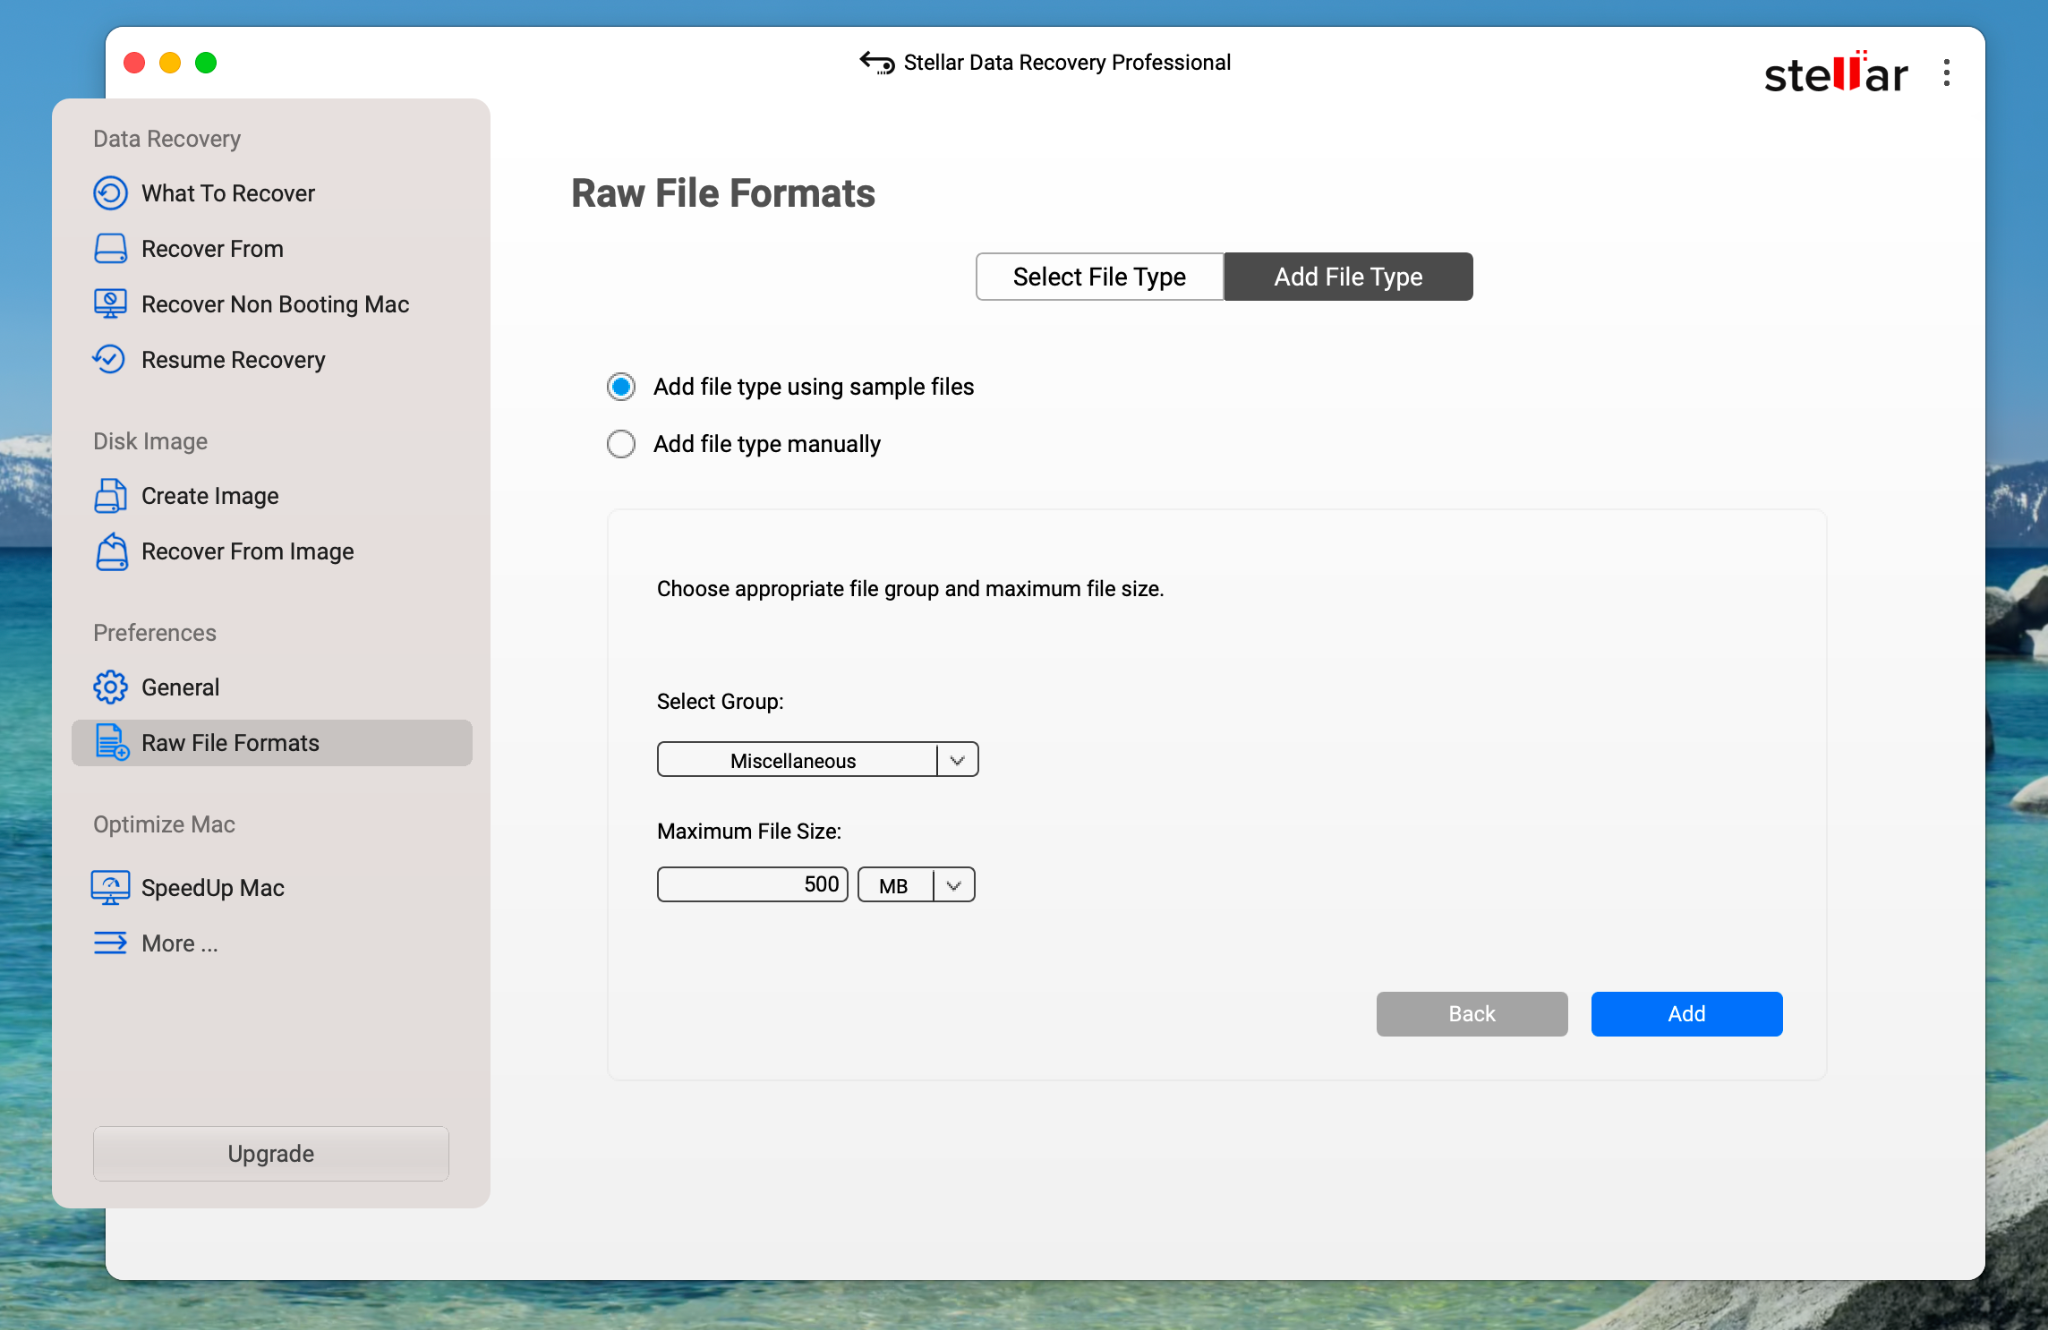Click the 'Optimize Mac' section header
The image size is (2048, 1330).
164,825
